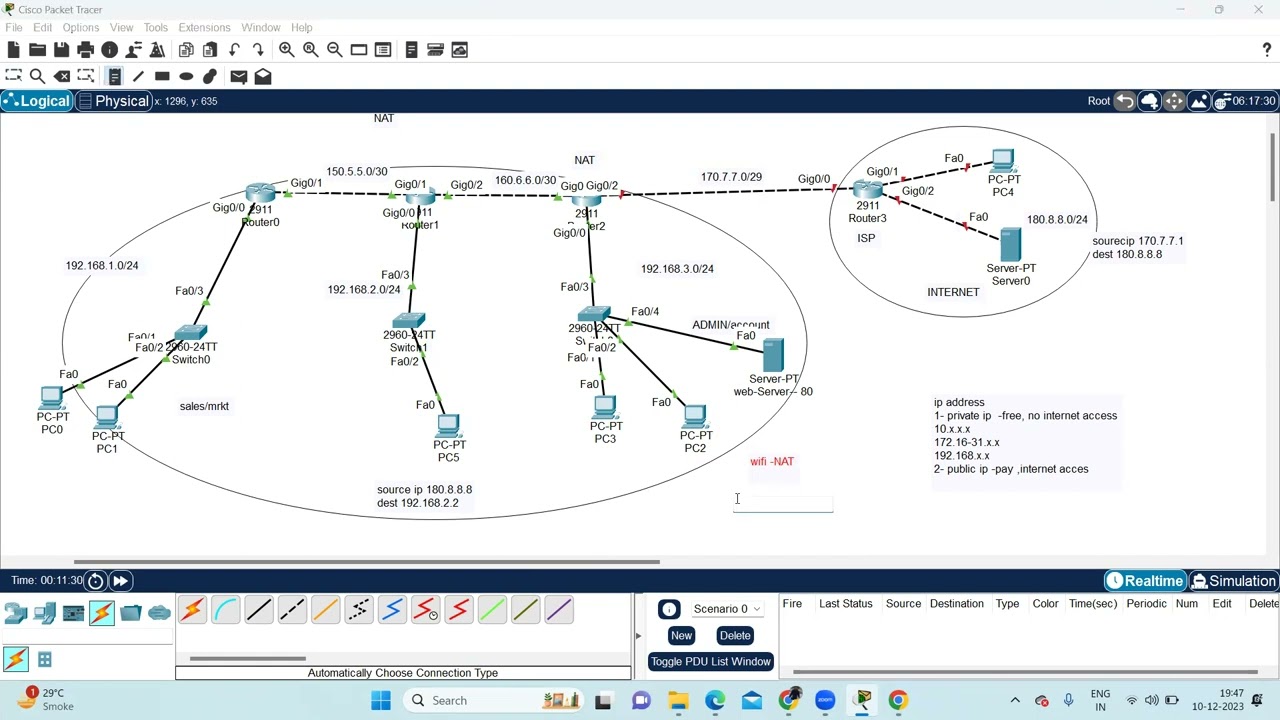Select the End Devices category
Image resolution: width=1280 pixels, height=720 pixels.
[x=44, y=613]
